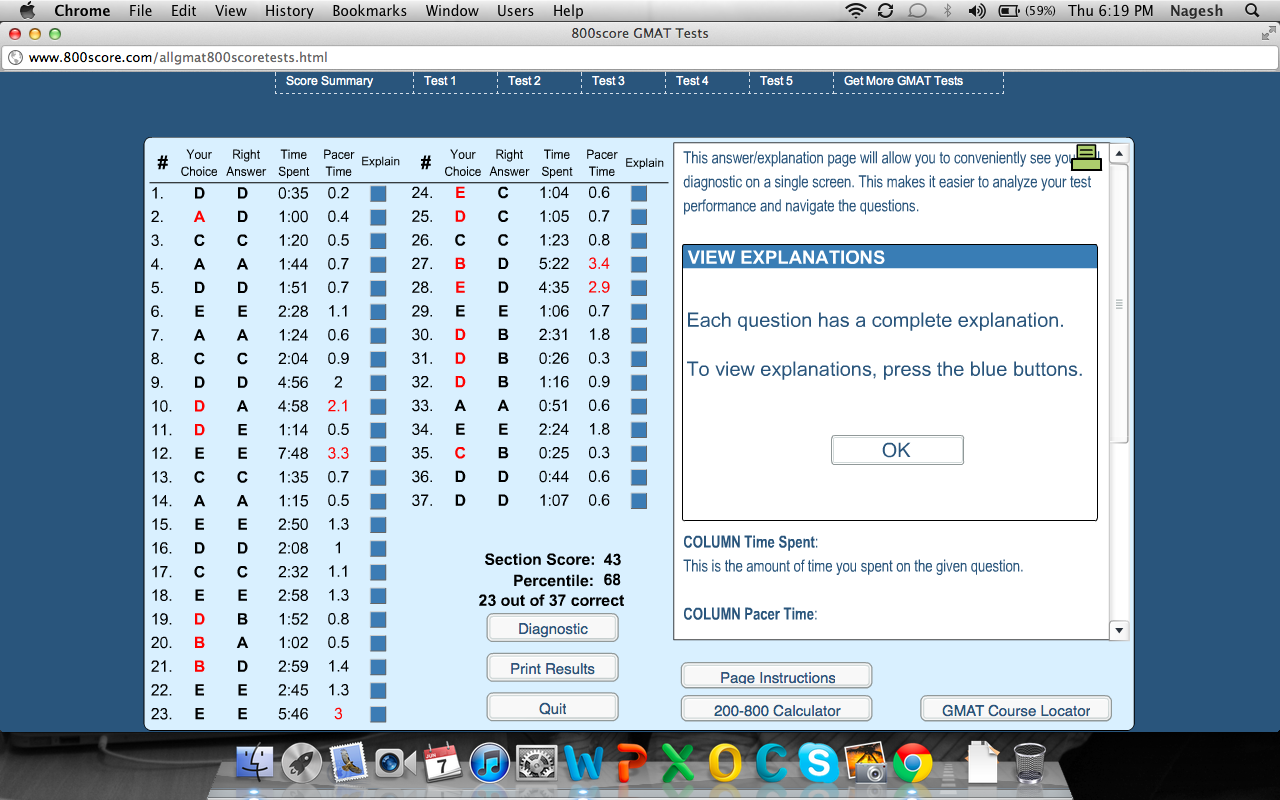Open the explanation for question 35
The image size is (1280, 800).
click(x=639, y=453)
